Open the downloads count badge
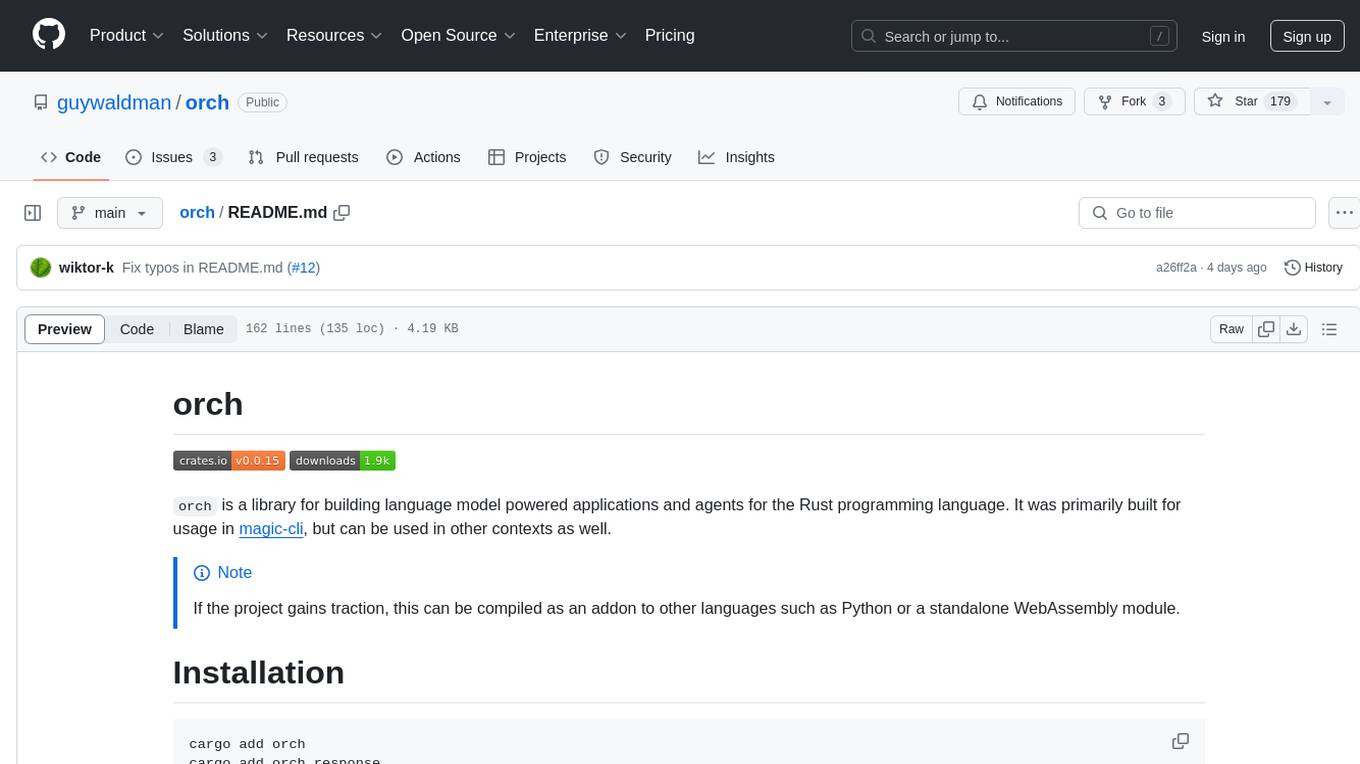This screenshot has width=1360, height=764. [343, 461]
